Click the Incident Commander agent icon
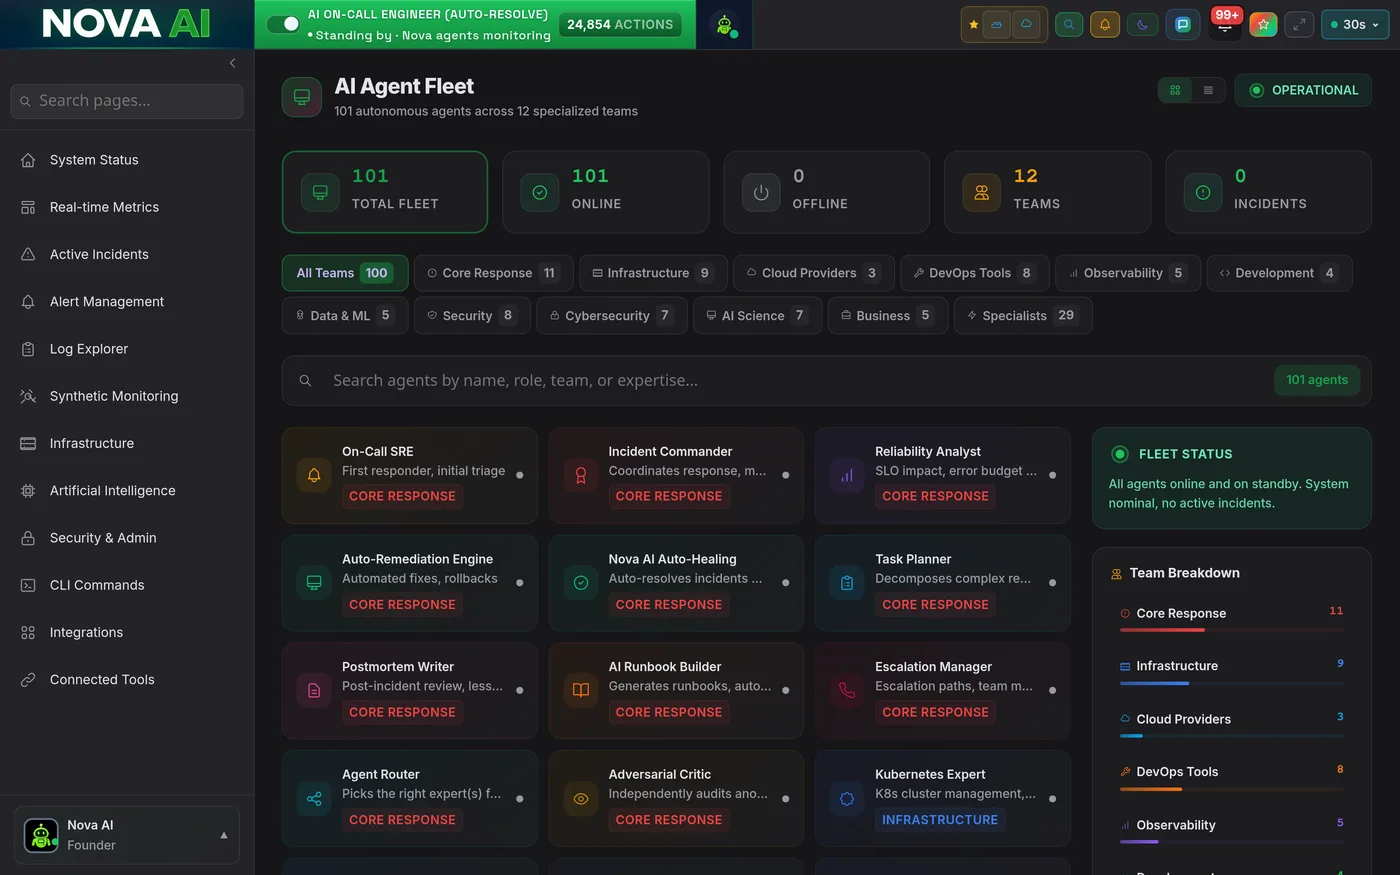Image resolution: width=1400 pixels, height=875 pixels. pos(581,476)
